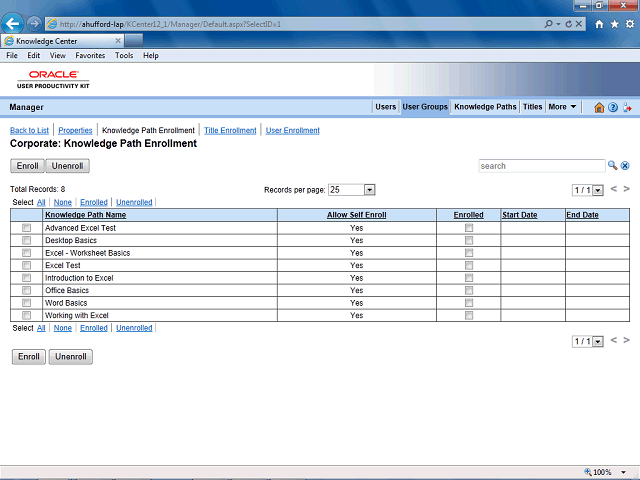Open the Favorites menu
This screenshot has width=640, height=480.
point(90,56)
